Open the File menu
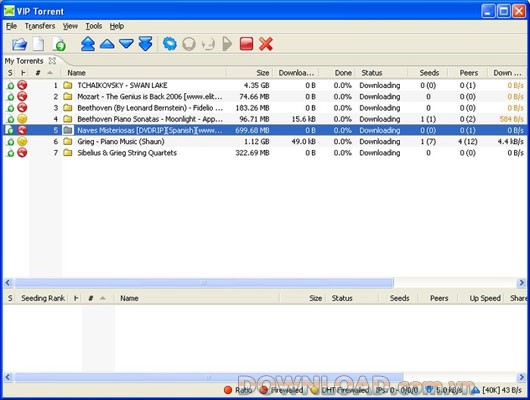Screen dimensions: 530x400 pos(11,26)
